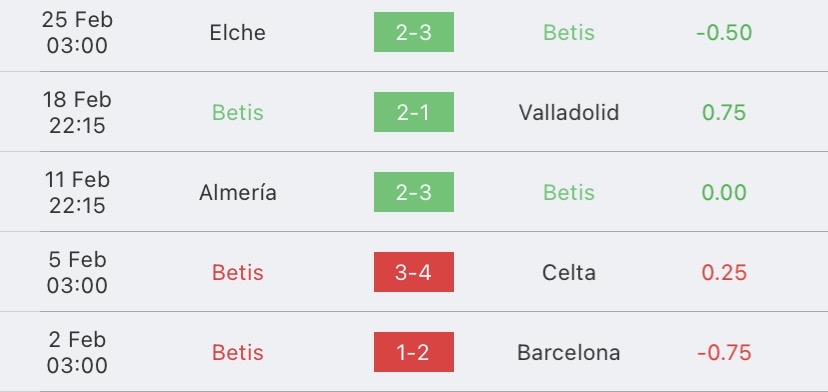This screenshot has width=828, height=392.
Task: Select the 2 Feb 03:00 match date
Action: (x=77, y=352)
